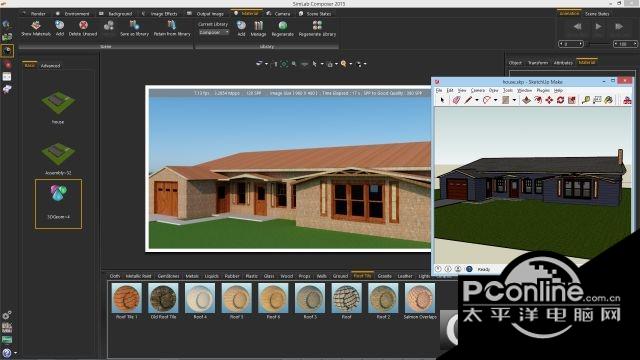
Task: Open the Plugins menu in SketchUp window
Action: click(543, 90)
